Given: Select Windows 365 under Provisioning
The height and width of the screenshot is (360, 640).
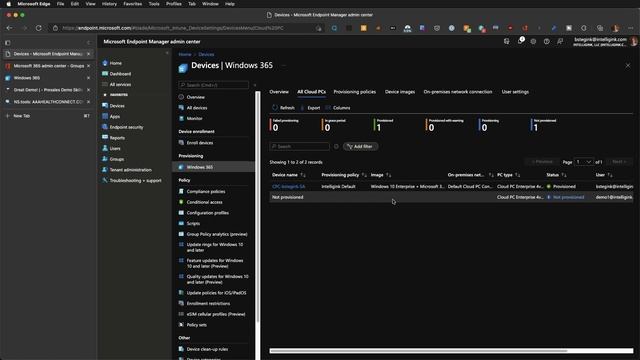Looking at the screenshot, I should pyautogui.click(x=200, y=167).
